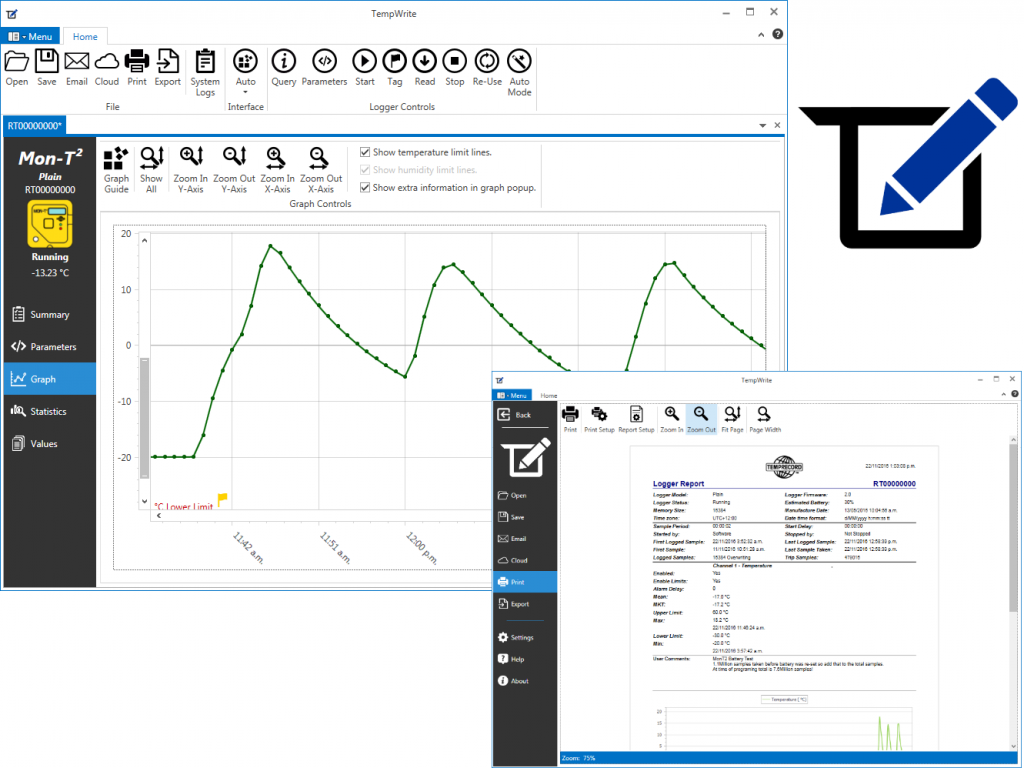Viewport: 1024px width, 768px height.
Task: Zoom In Y-Axis on graph
Action: pyautogui.click(x=191, y=170)
